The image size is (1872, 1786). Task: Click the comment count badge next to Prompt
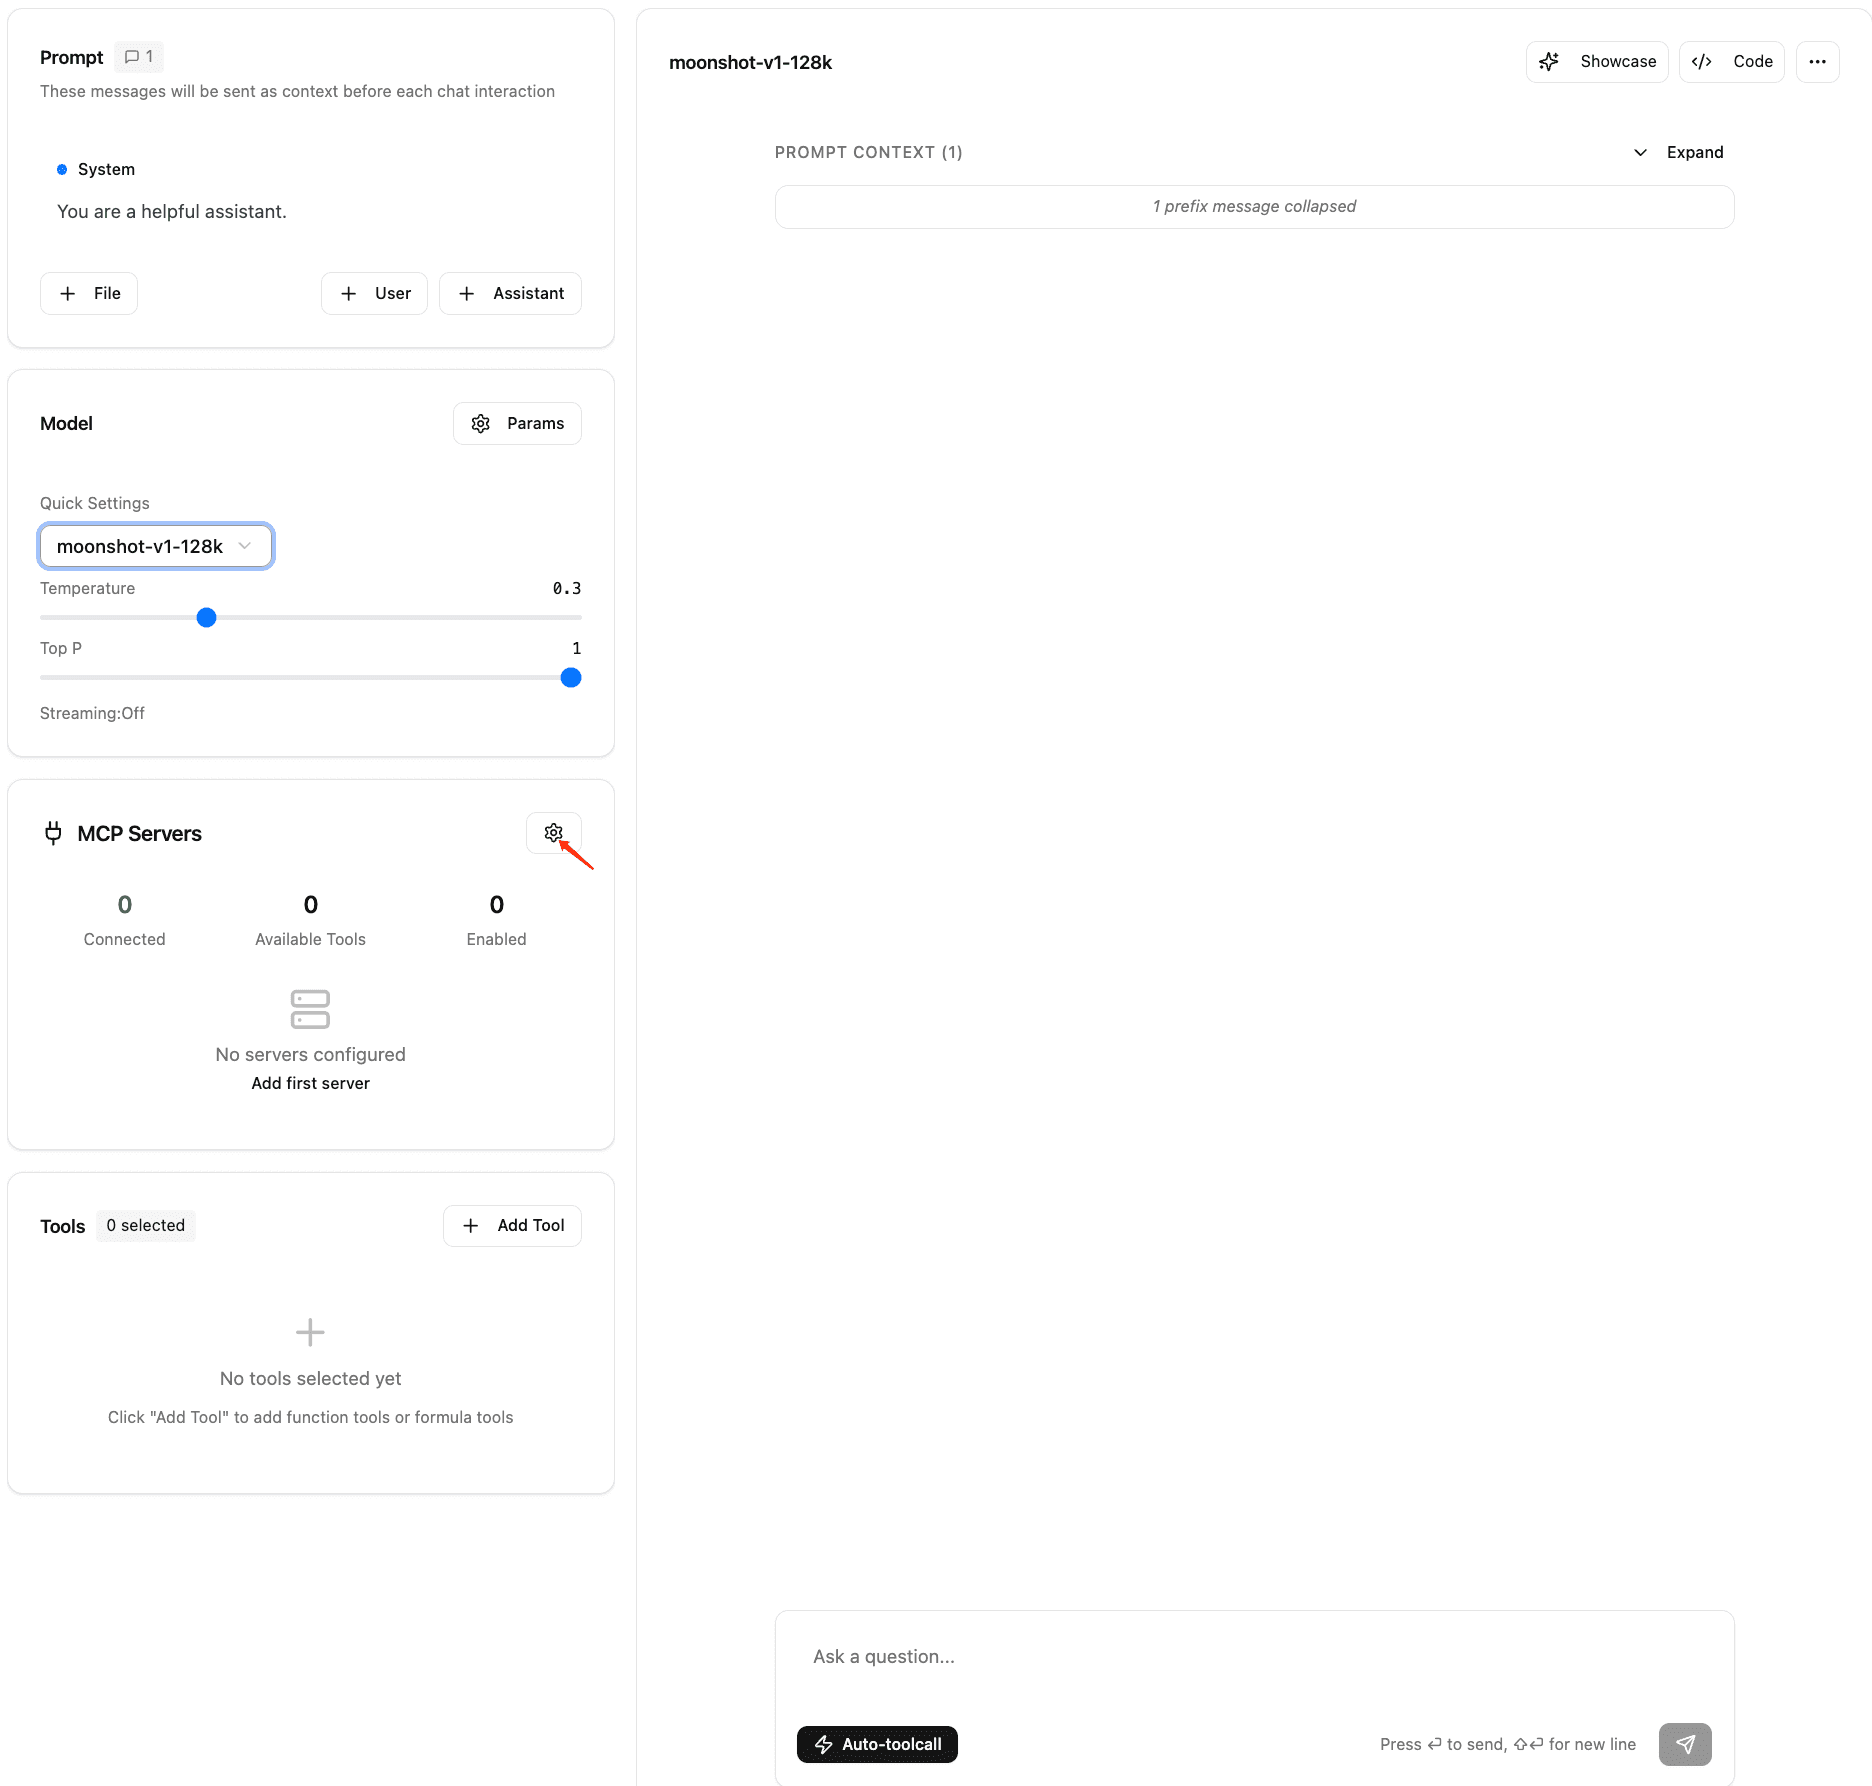(x=138, y=56)
